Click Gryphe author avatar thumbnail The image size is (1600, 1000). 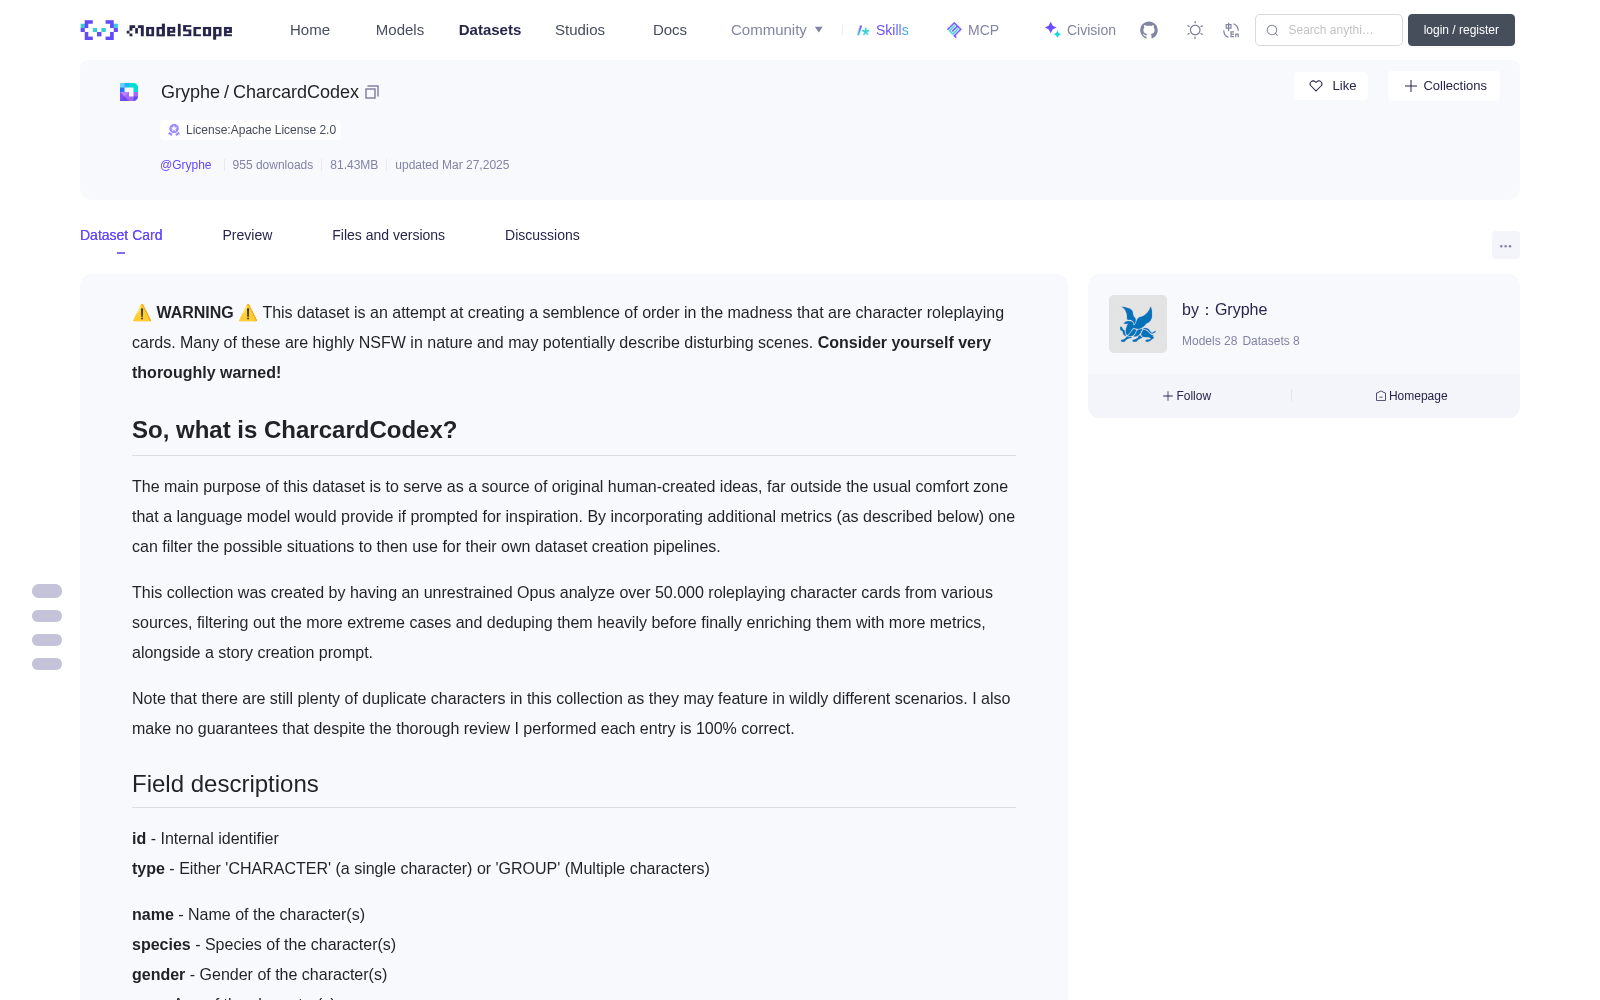click(1138, 324)
